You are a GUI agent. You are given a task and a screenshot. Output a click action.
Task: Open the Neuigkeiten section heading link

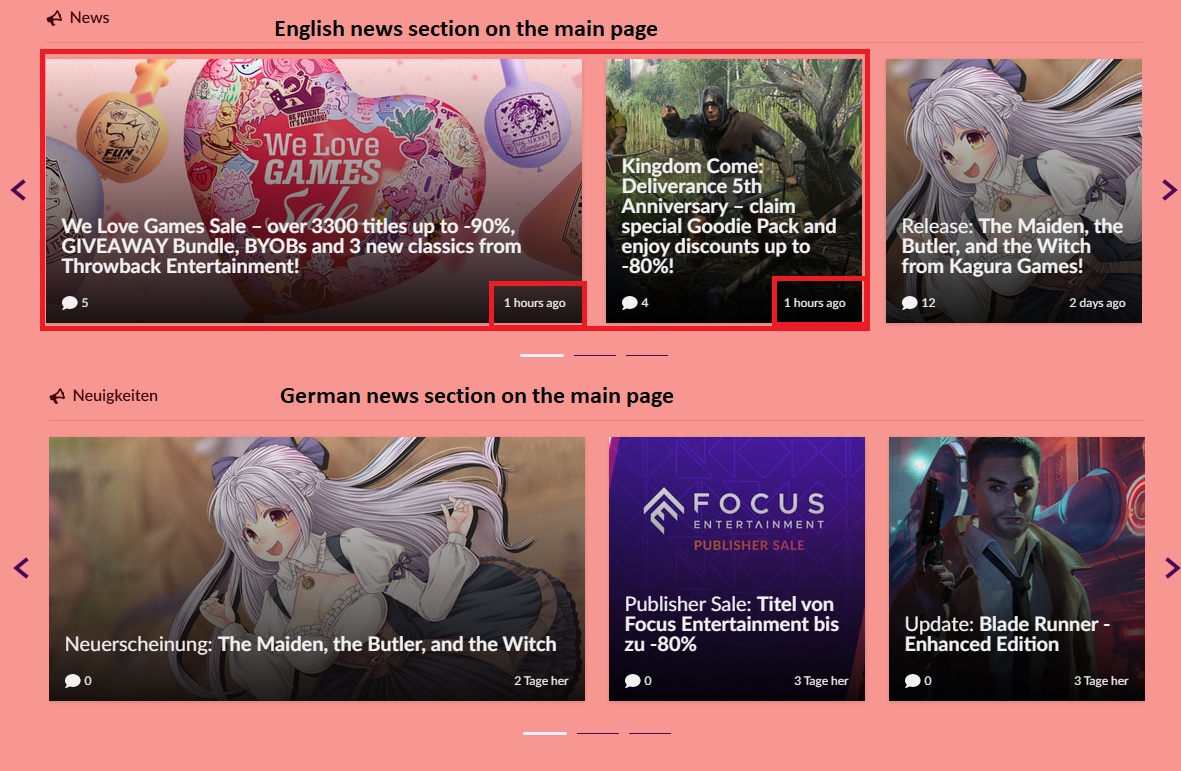115,395
